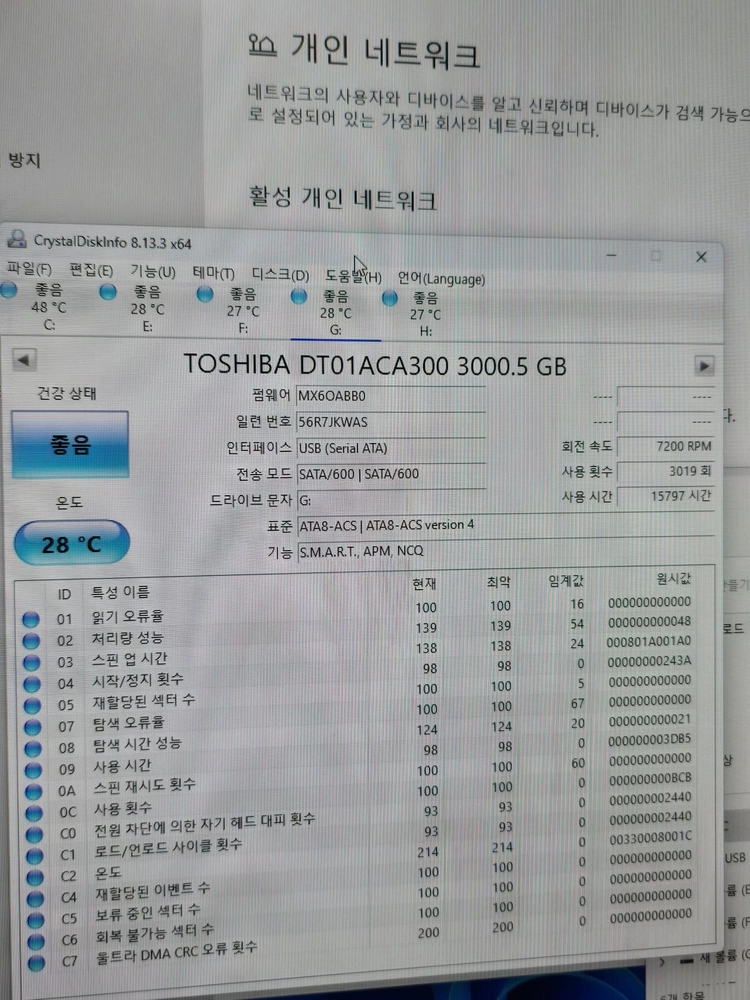
Task: Click status icon for C2 온도
Action: (35, 877)
